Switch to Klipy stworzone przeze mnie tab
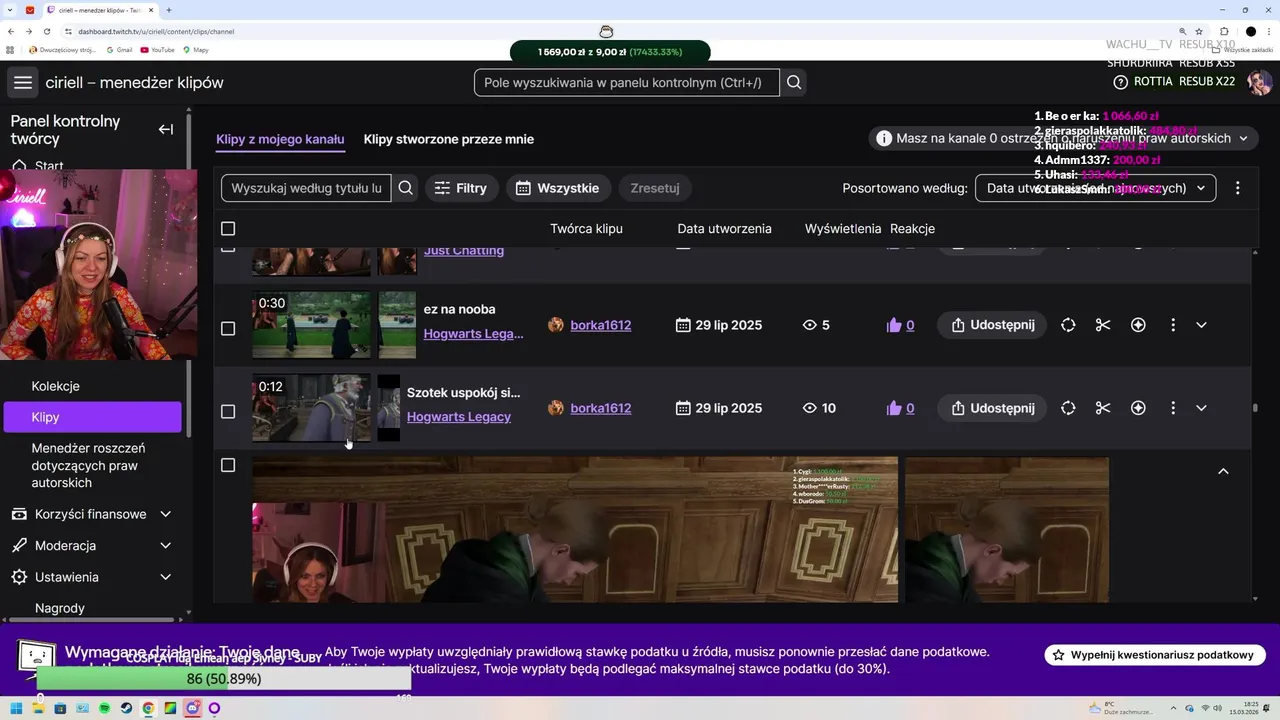The height and width of the screenshot is (720, 1280). click(x=448, y=139)
